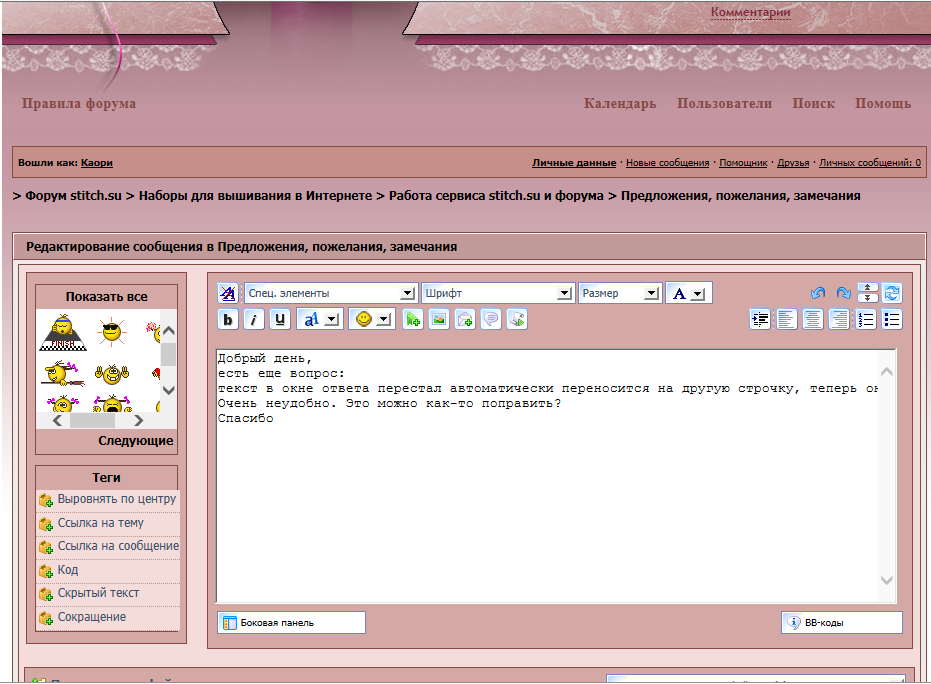This screenshot has height=684, width=931.
Task: Click the insert quote bubble icon
Action: click(x=490, y=319)
